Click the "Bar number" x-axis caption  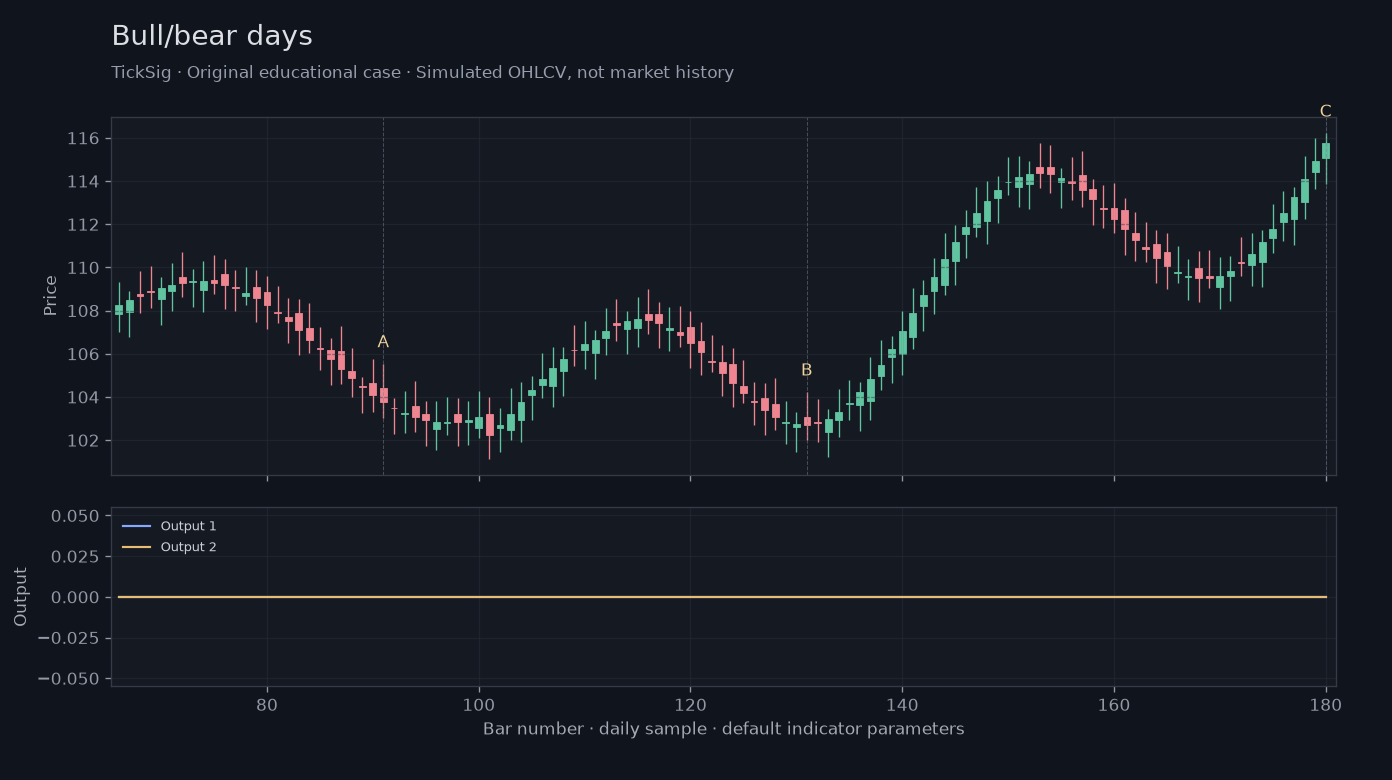(724, 729)
